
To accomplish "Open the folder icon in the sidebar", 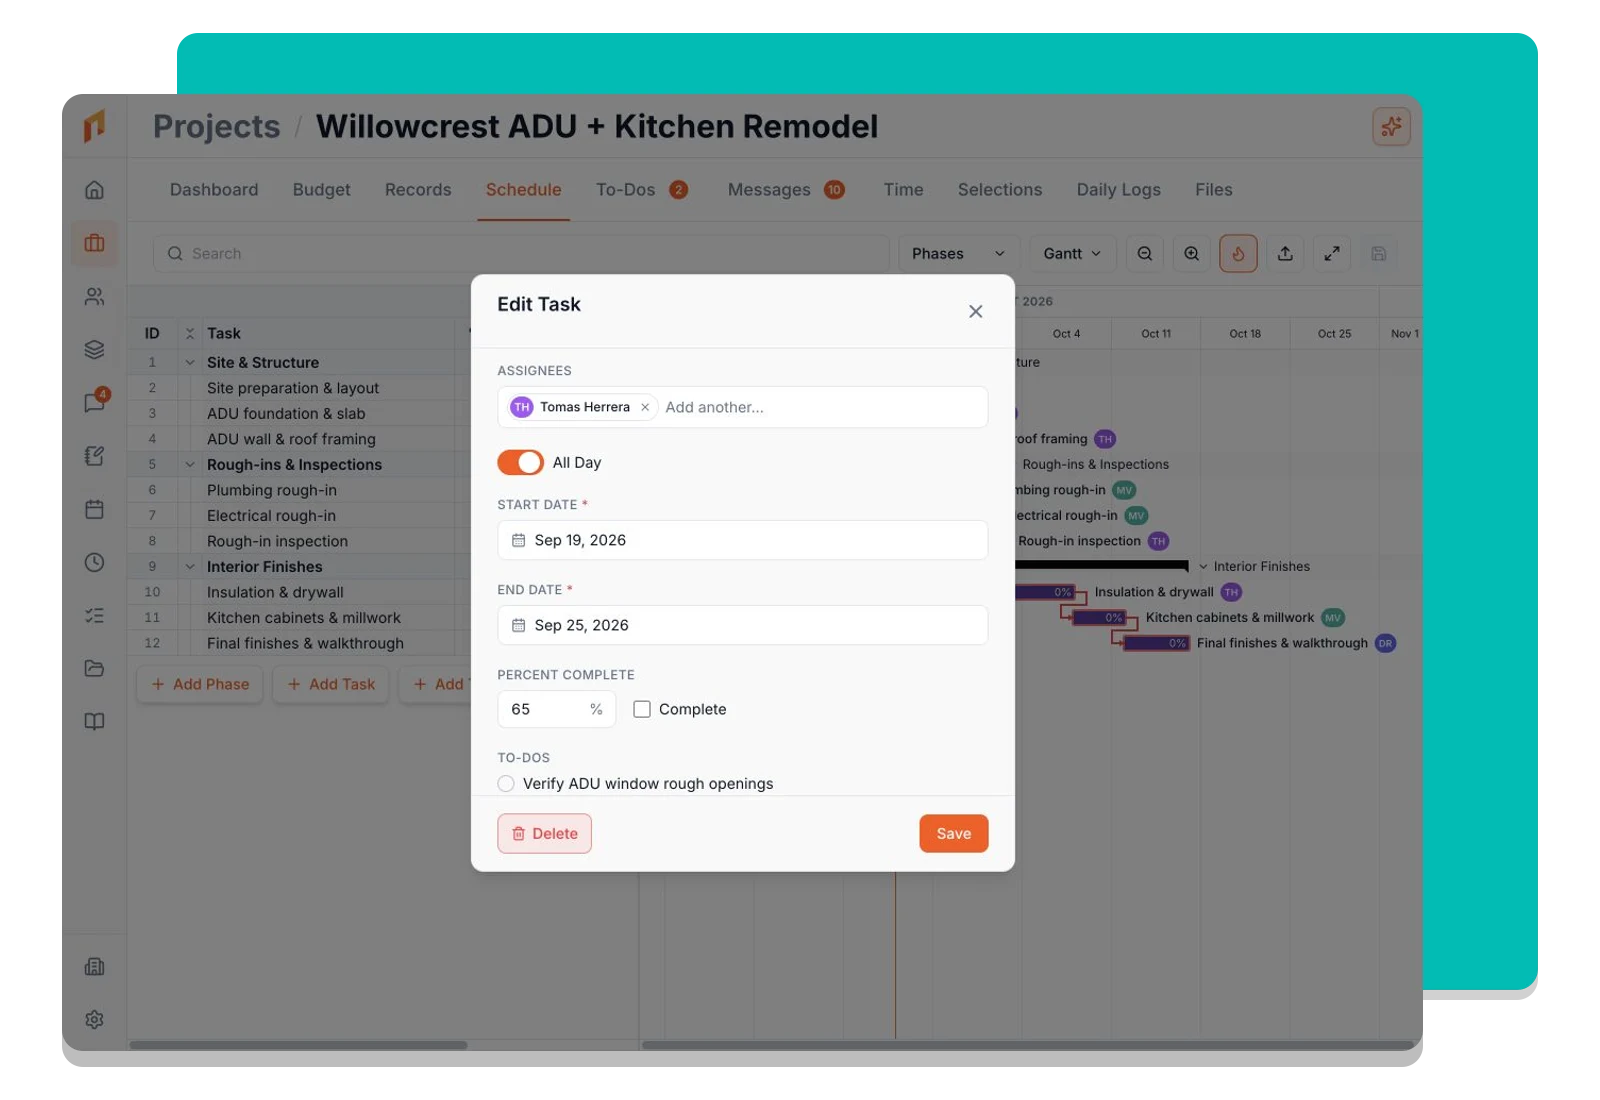I will point(94,668).
